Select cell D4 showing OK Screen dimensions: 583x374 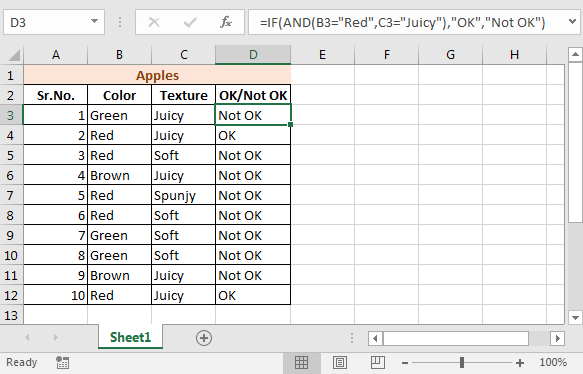[253, 135]
